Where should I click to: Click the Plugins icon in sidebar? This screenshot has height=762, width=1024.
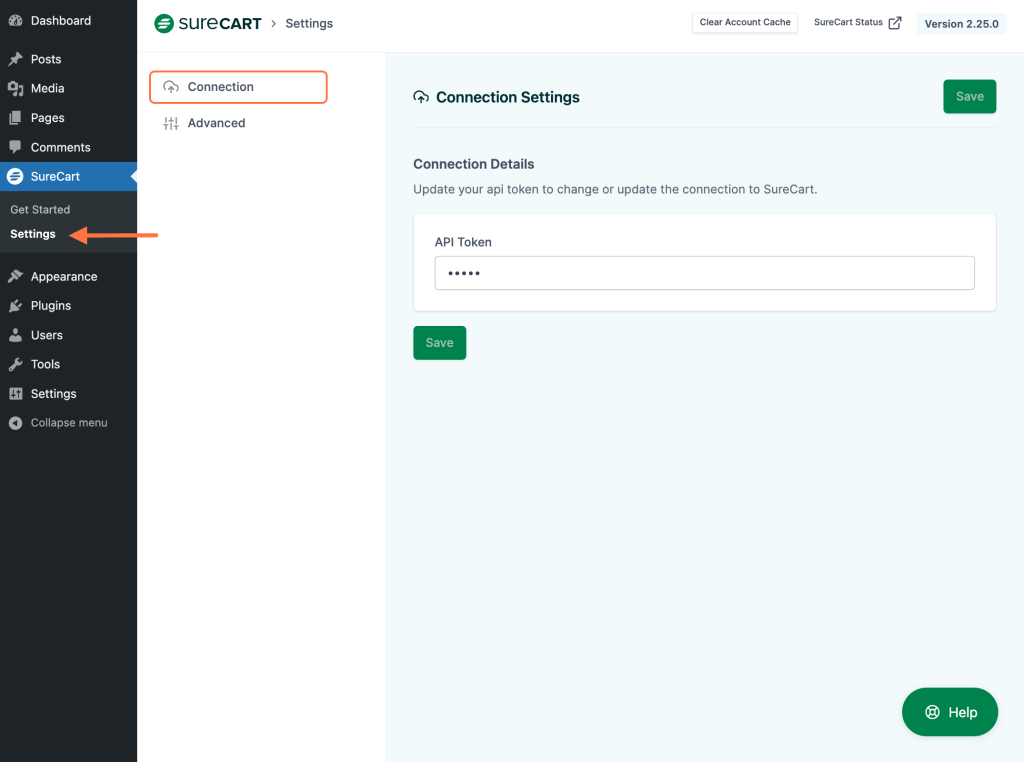pyautogui.click(x=14, y=305)
